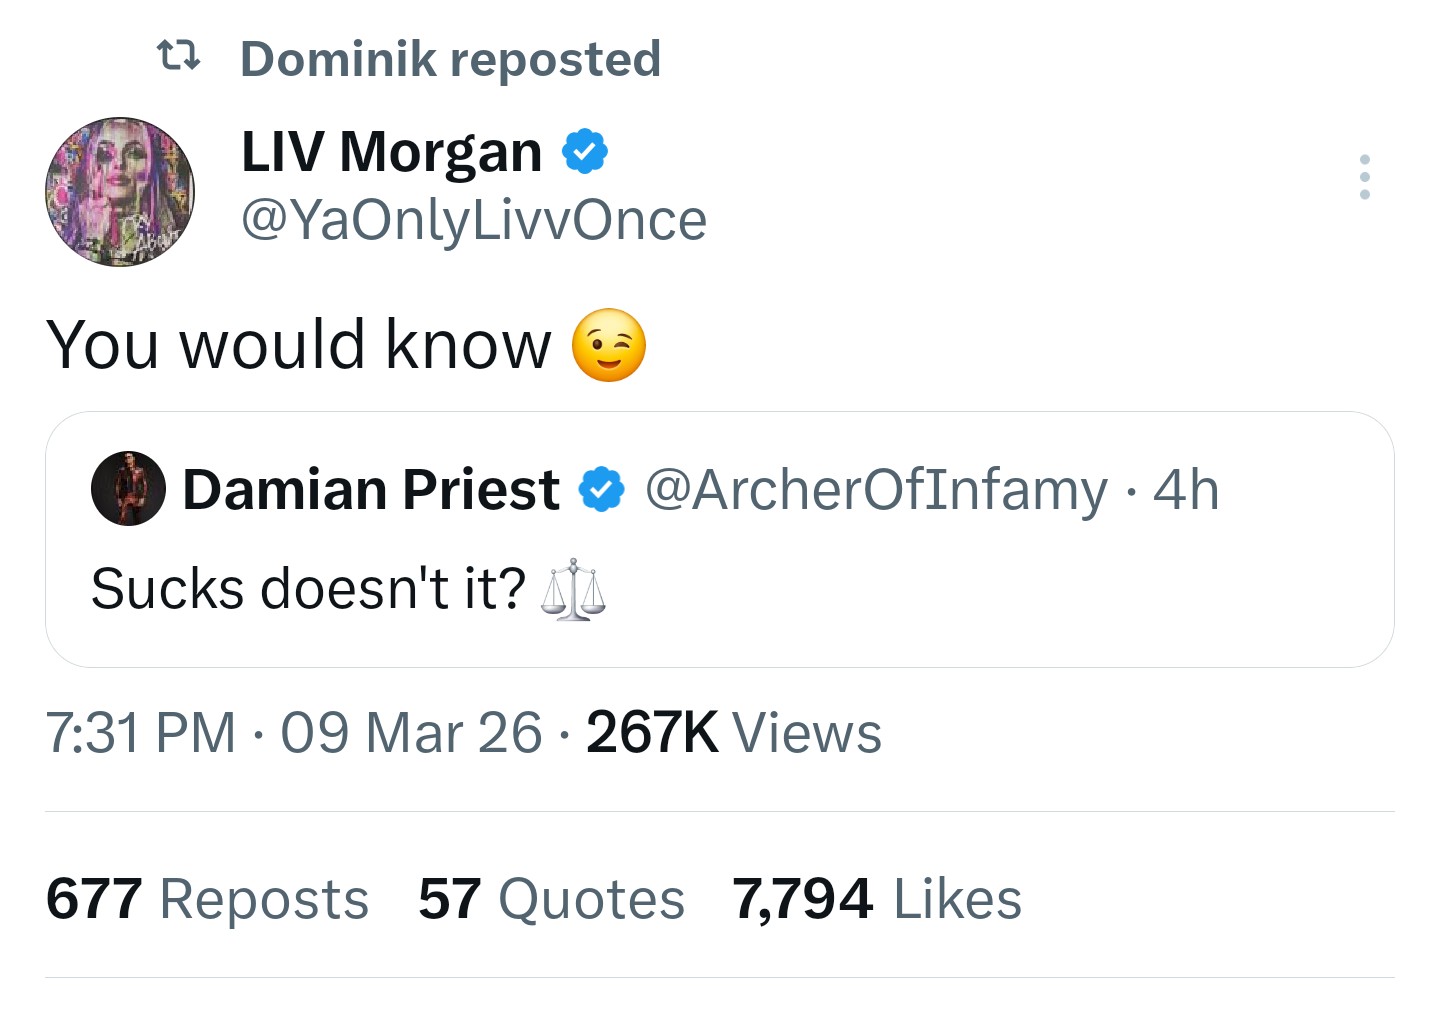View the 267K Views analytics
Image resolution: width=1440 pixels, height=1023 pixels.
[734, 733]
